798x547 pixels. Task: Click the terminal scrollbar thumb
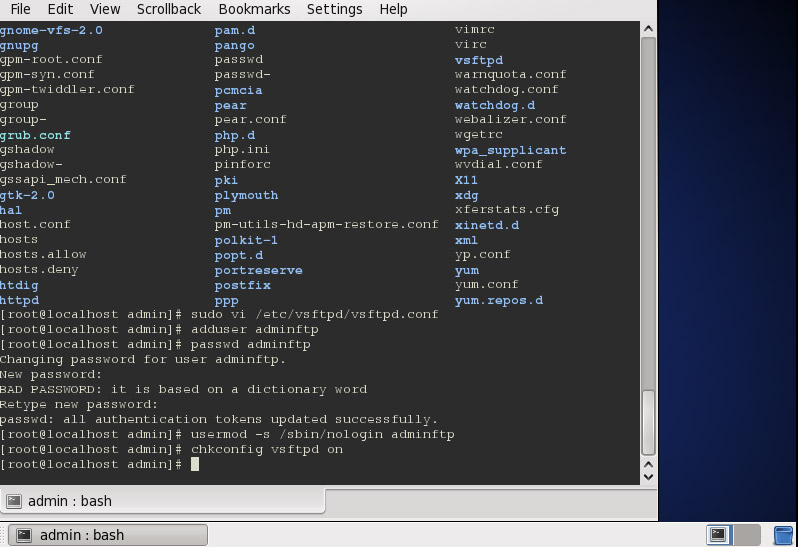click(648, 422)
